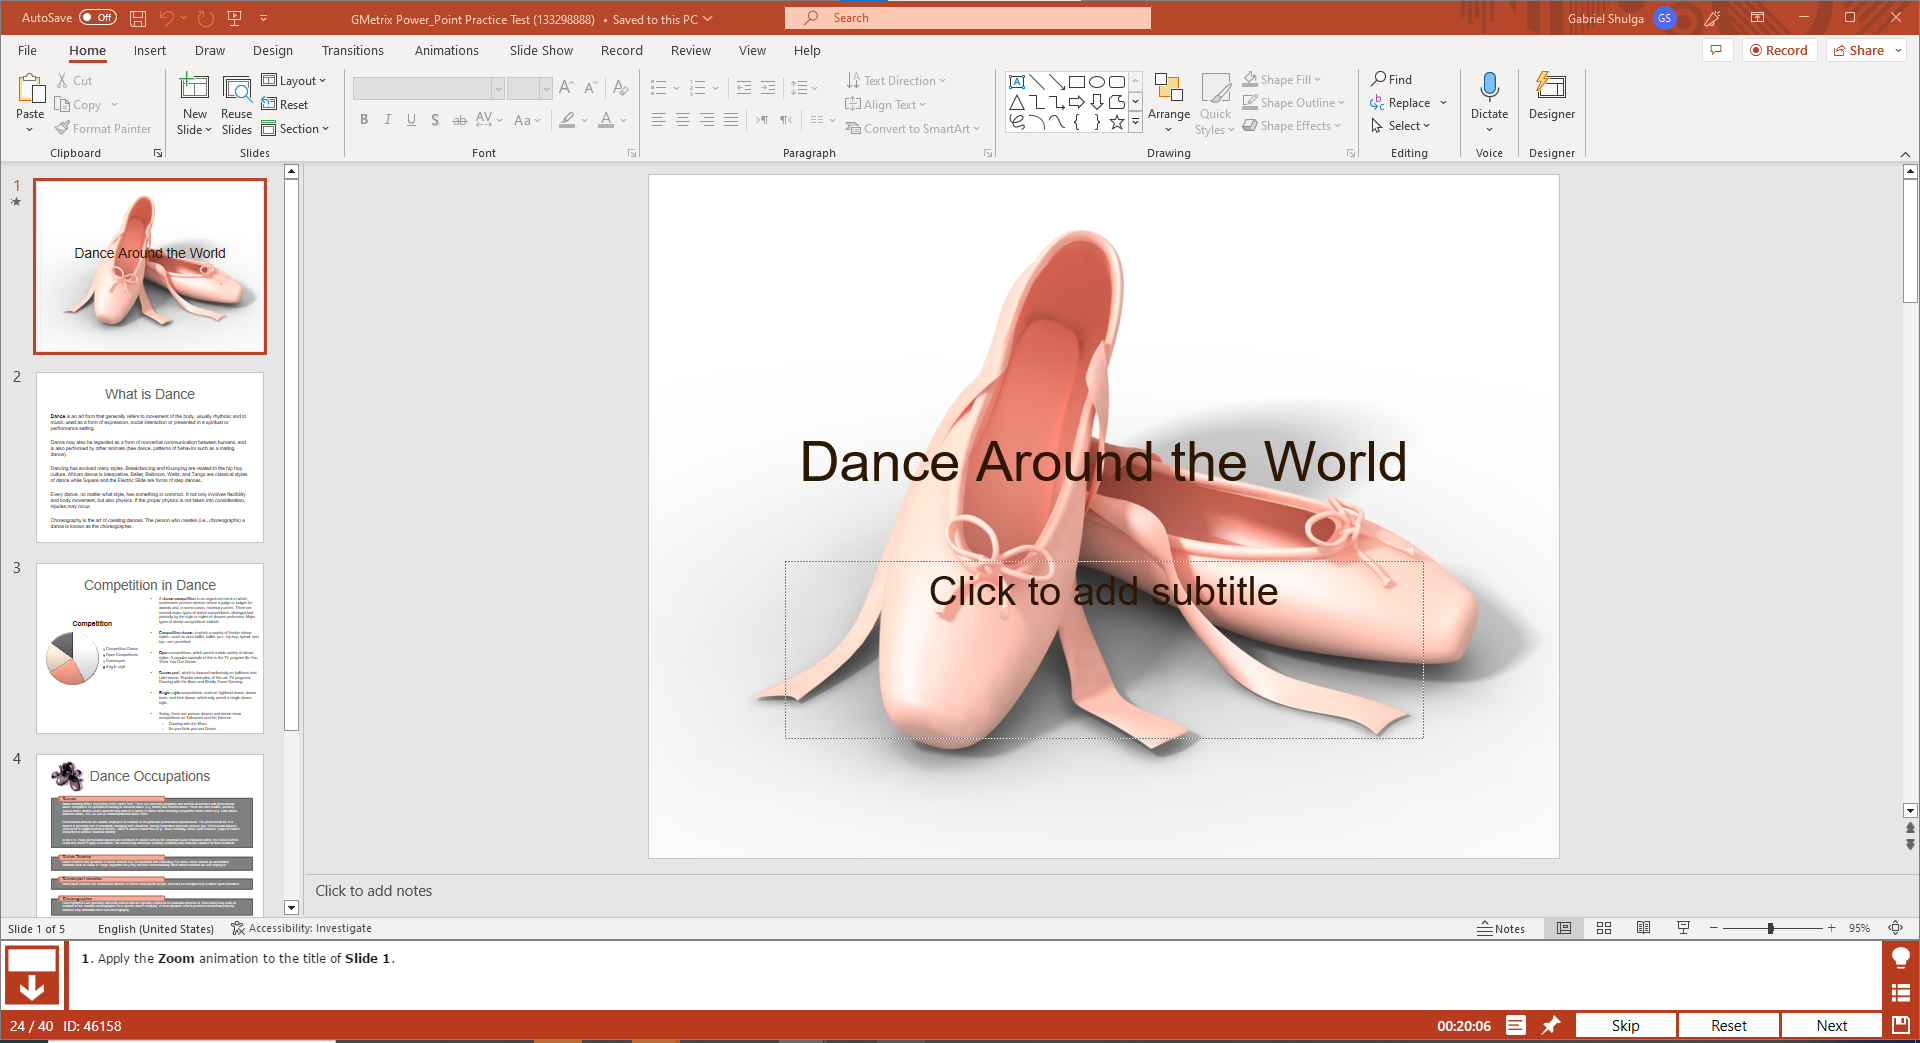Select the Format Painter tool

click(x=103, y=128)
